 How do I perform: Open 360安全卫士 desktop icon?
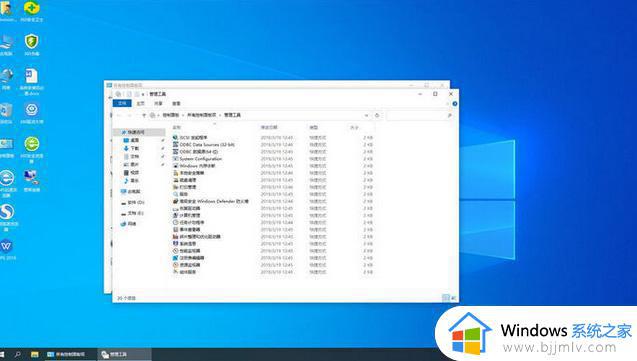tap(31, 11)
